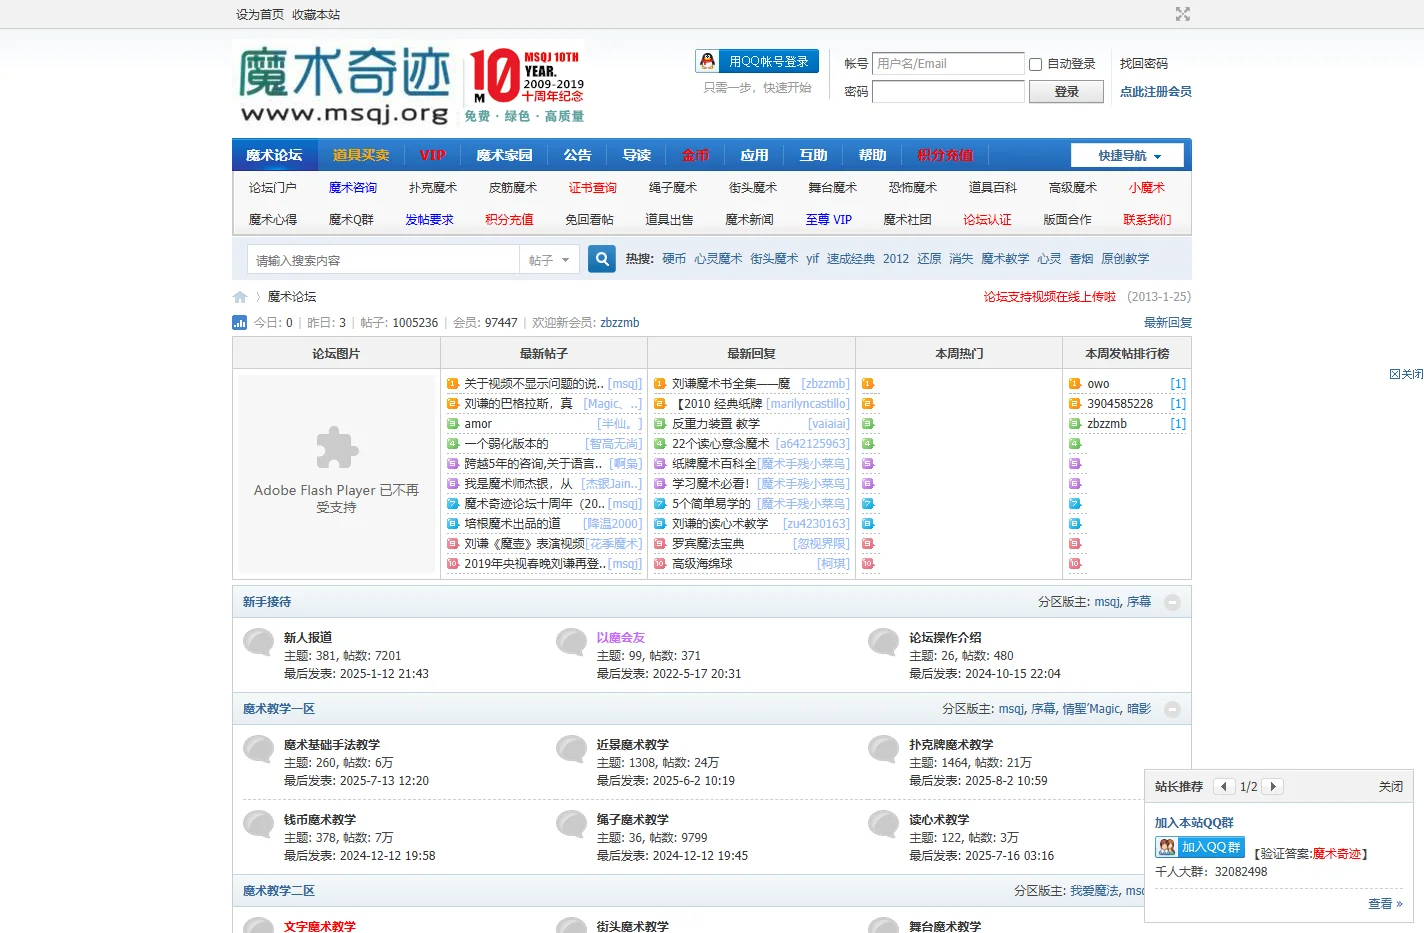Click the 论坛操作介绍 forum bubble icon
This screenshot has width=1424, height=933.
pyautogui.click(x=884, y=642)
